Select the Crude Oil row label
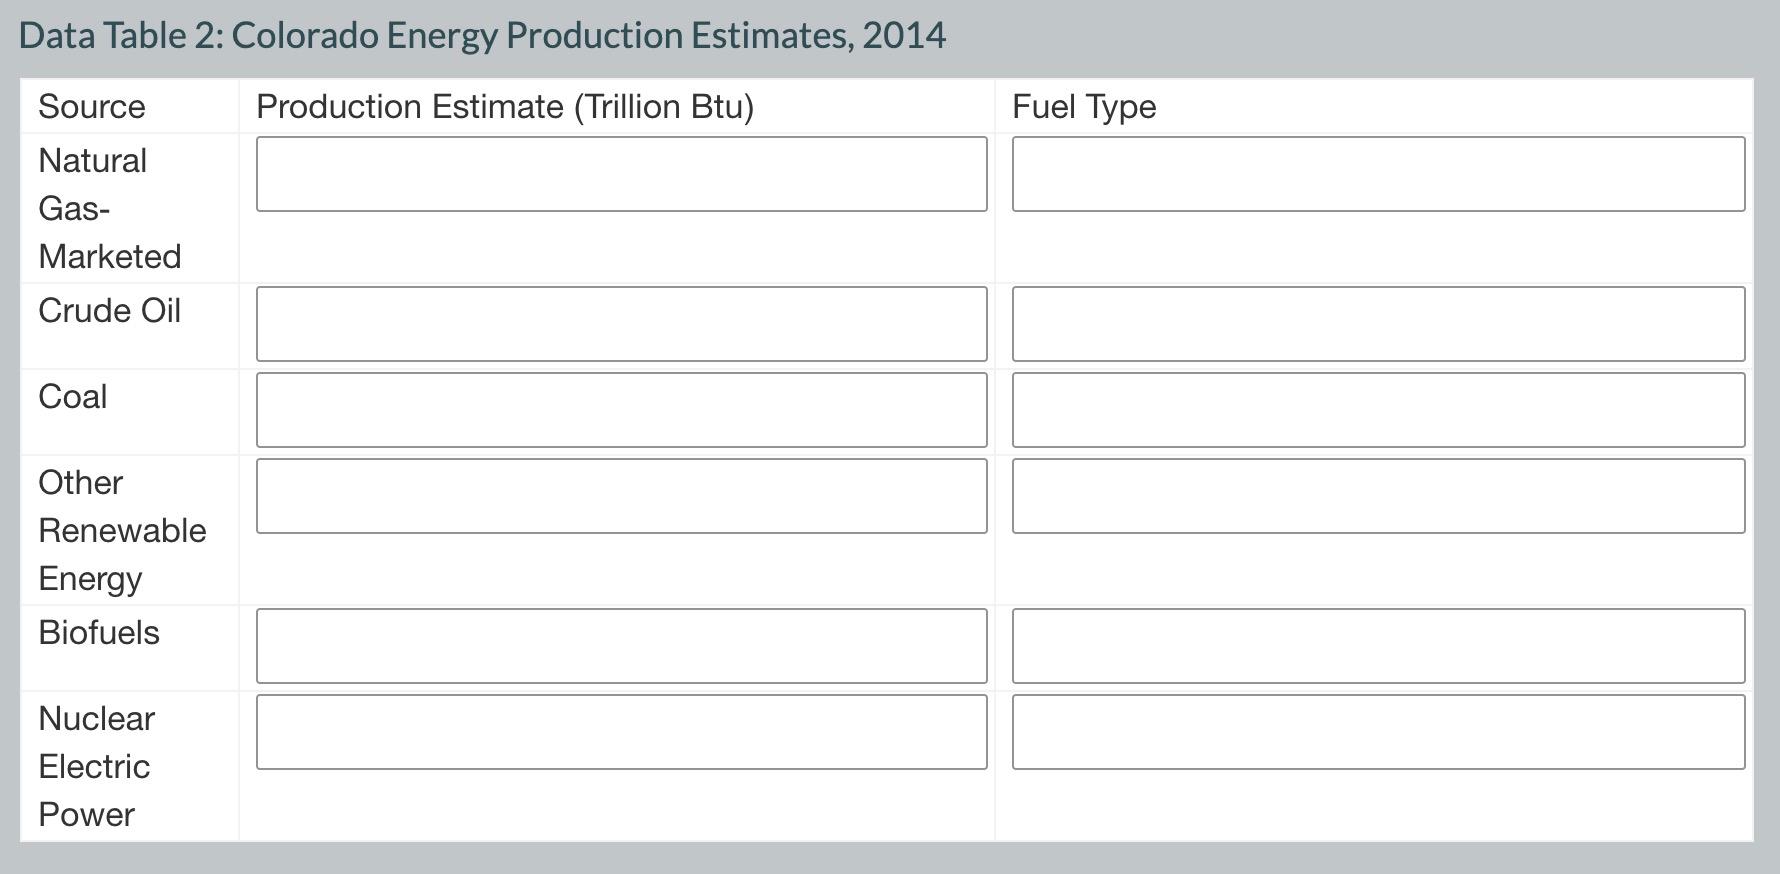 tap(110, 311)
